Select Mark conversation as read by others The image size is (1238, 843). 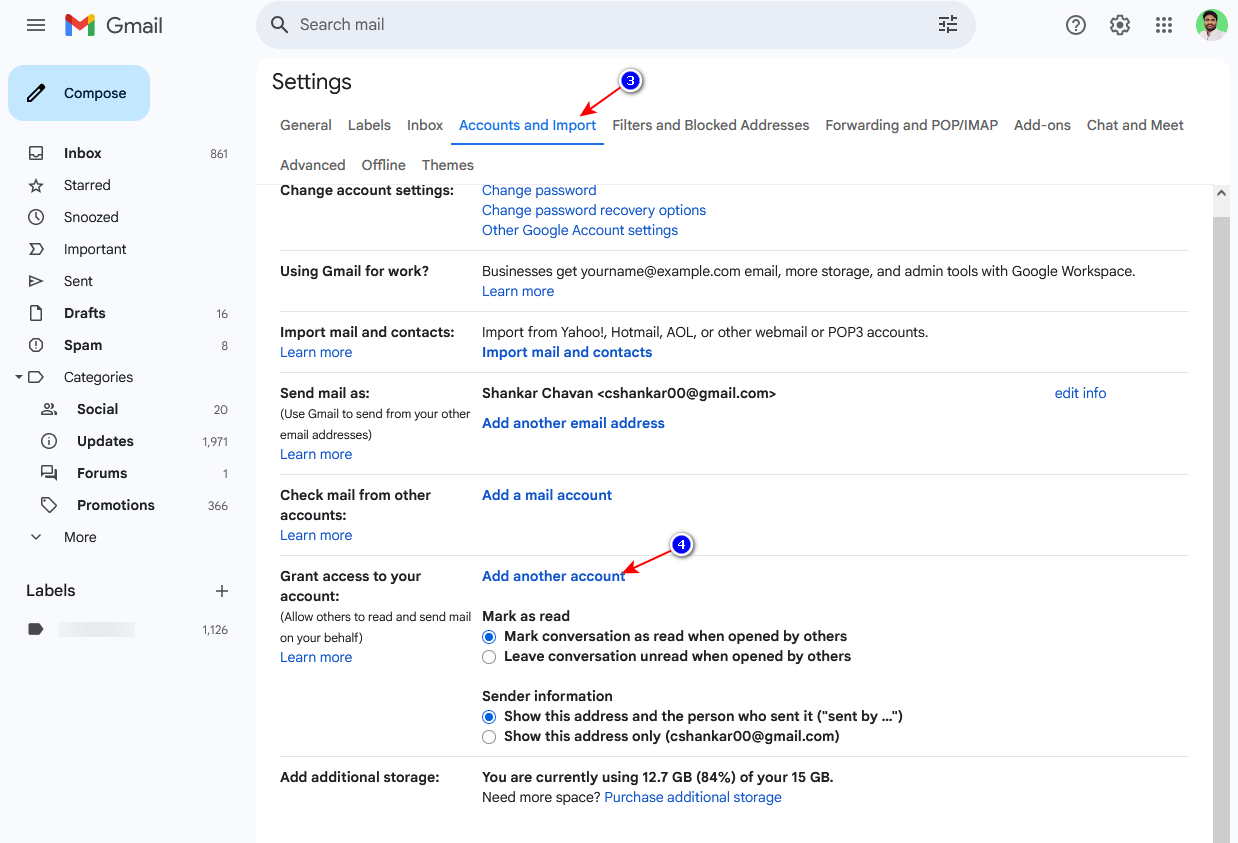point(489,637)
